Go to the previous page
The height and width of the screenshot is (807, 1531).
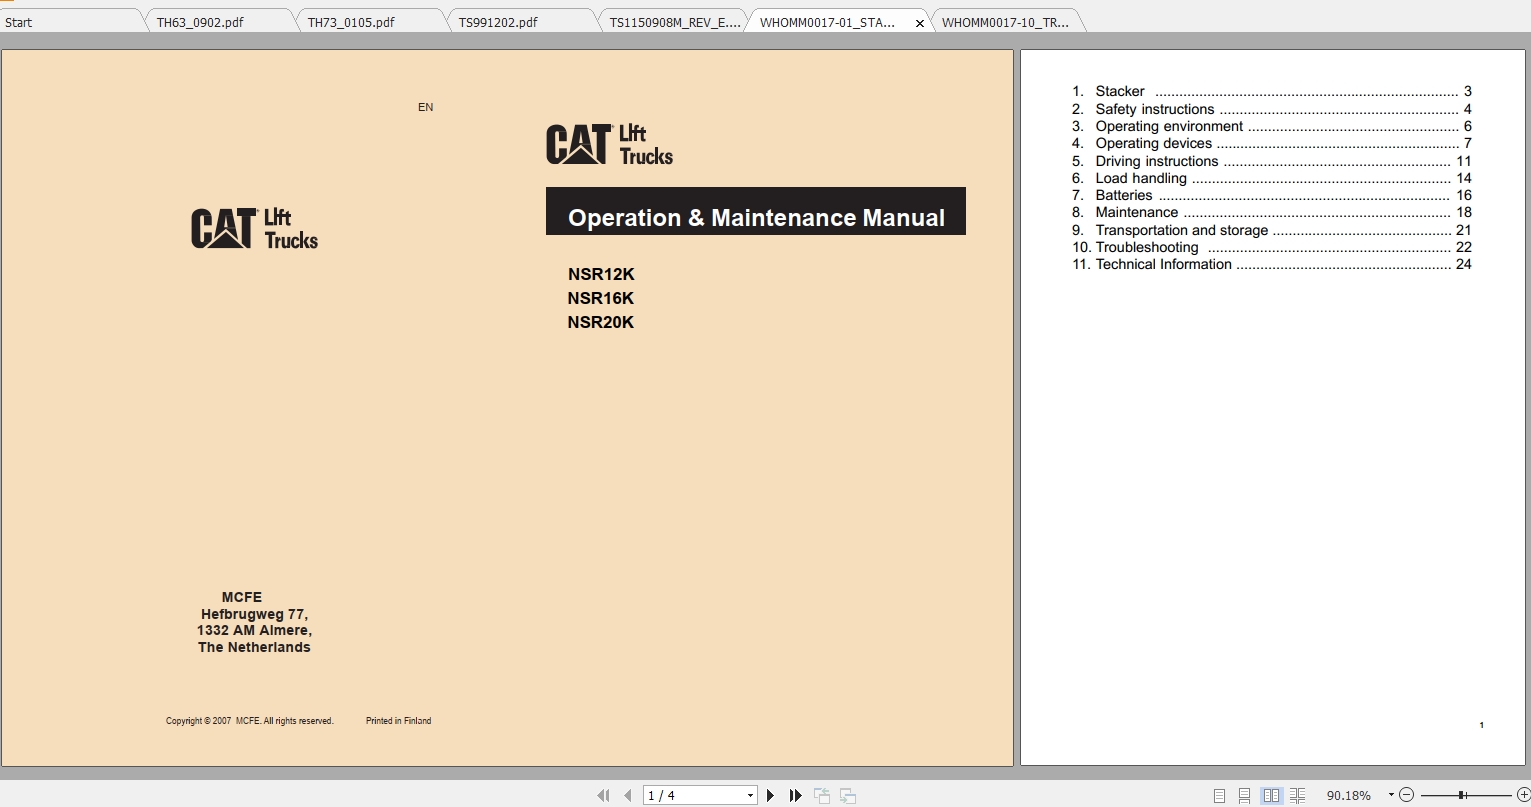click(x=627, y=795)
